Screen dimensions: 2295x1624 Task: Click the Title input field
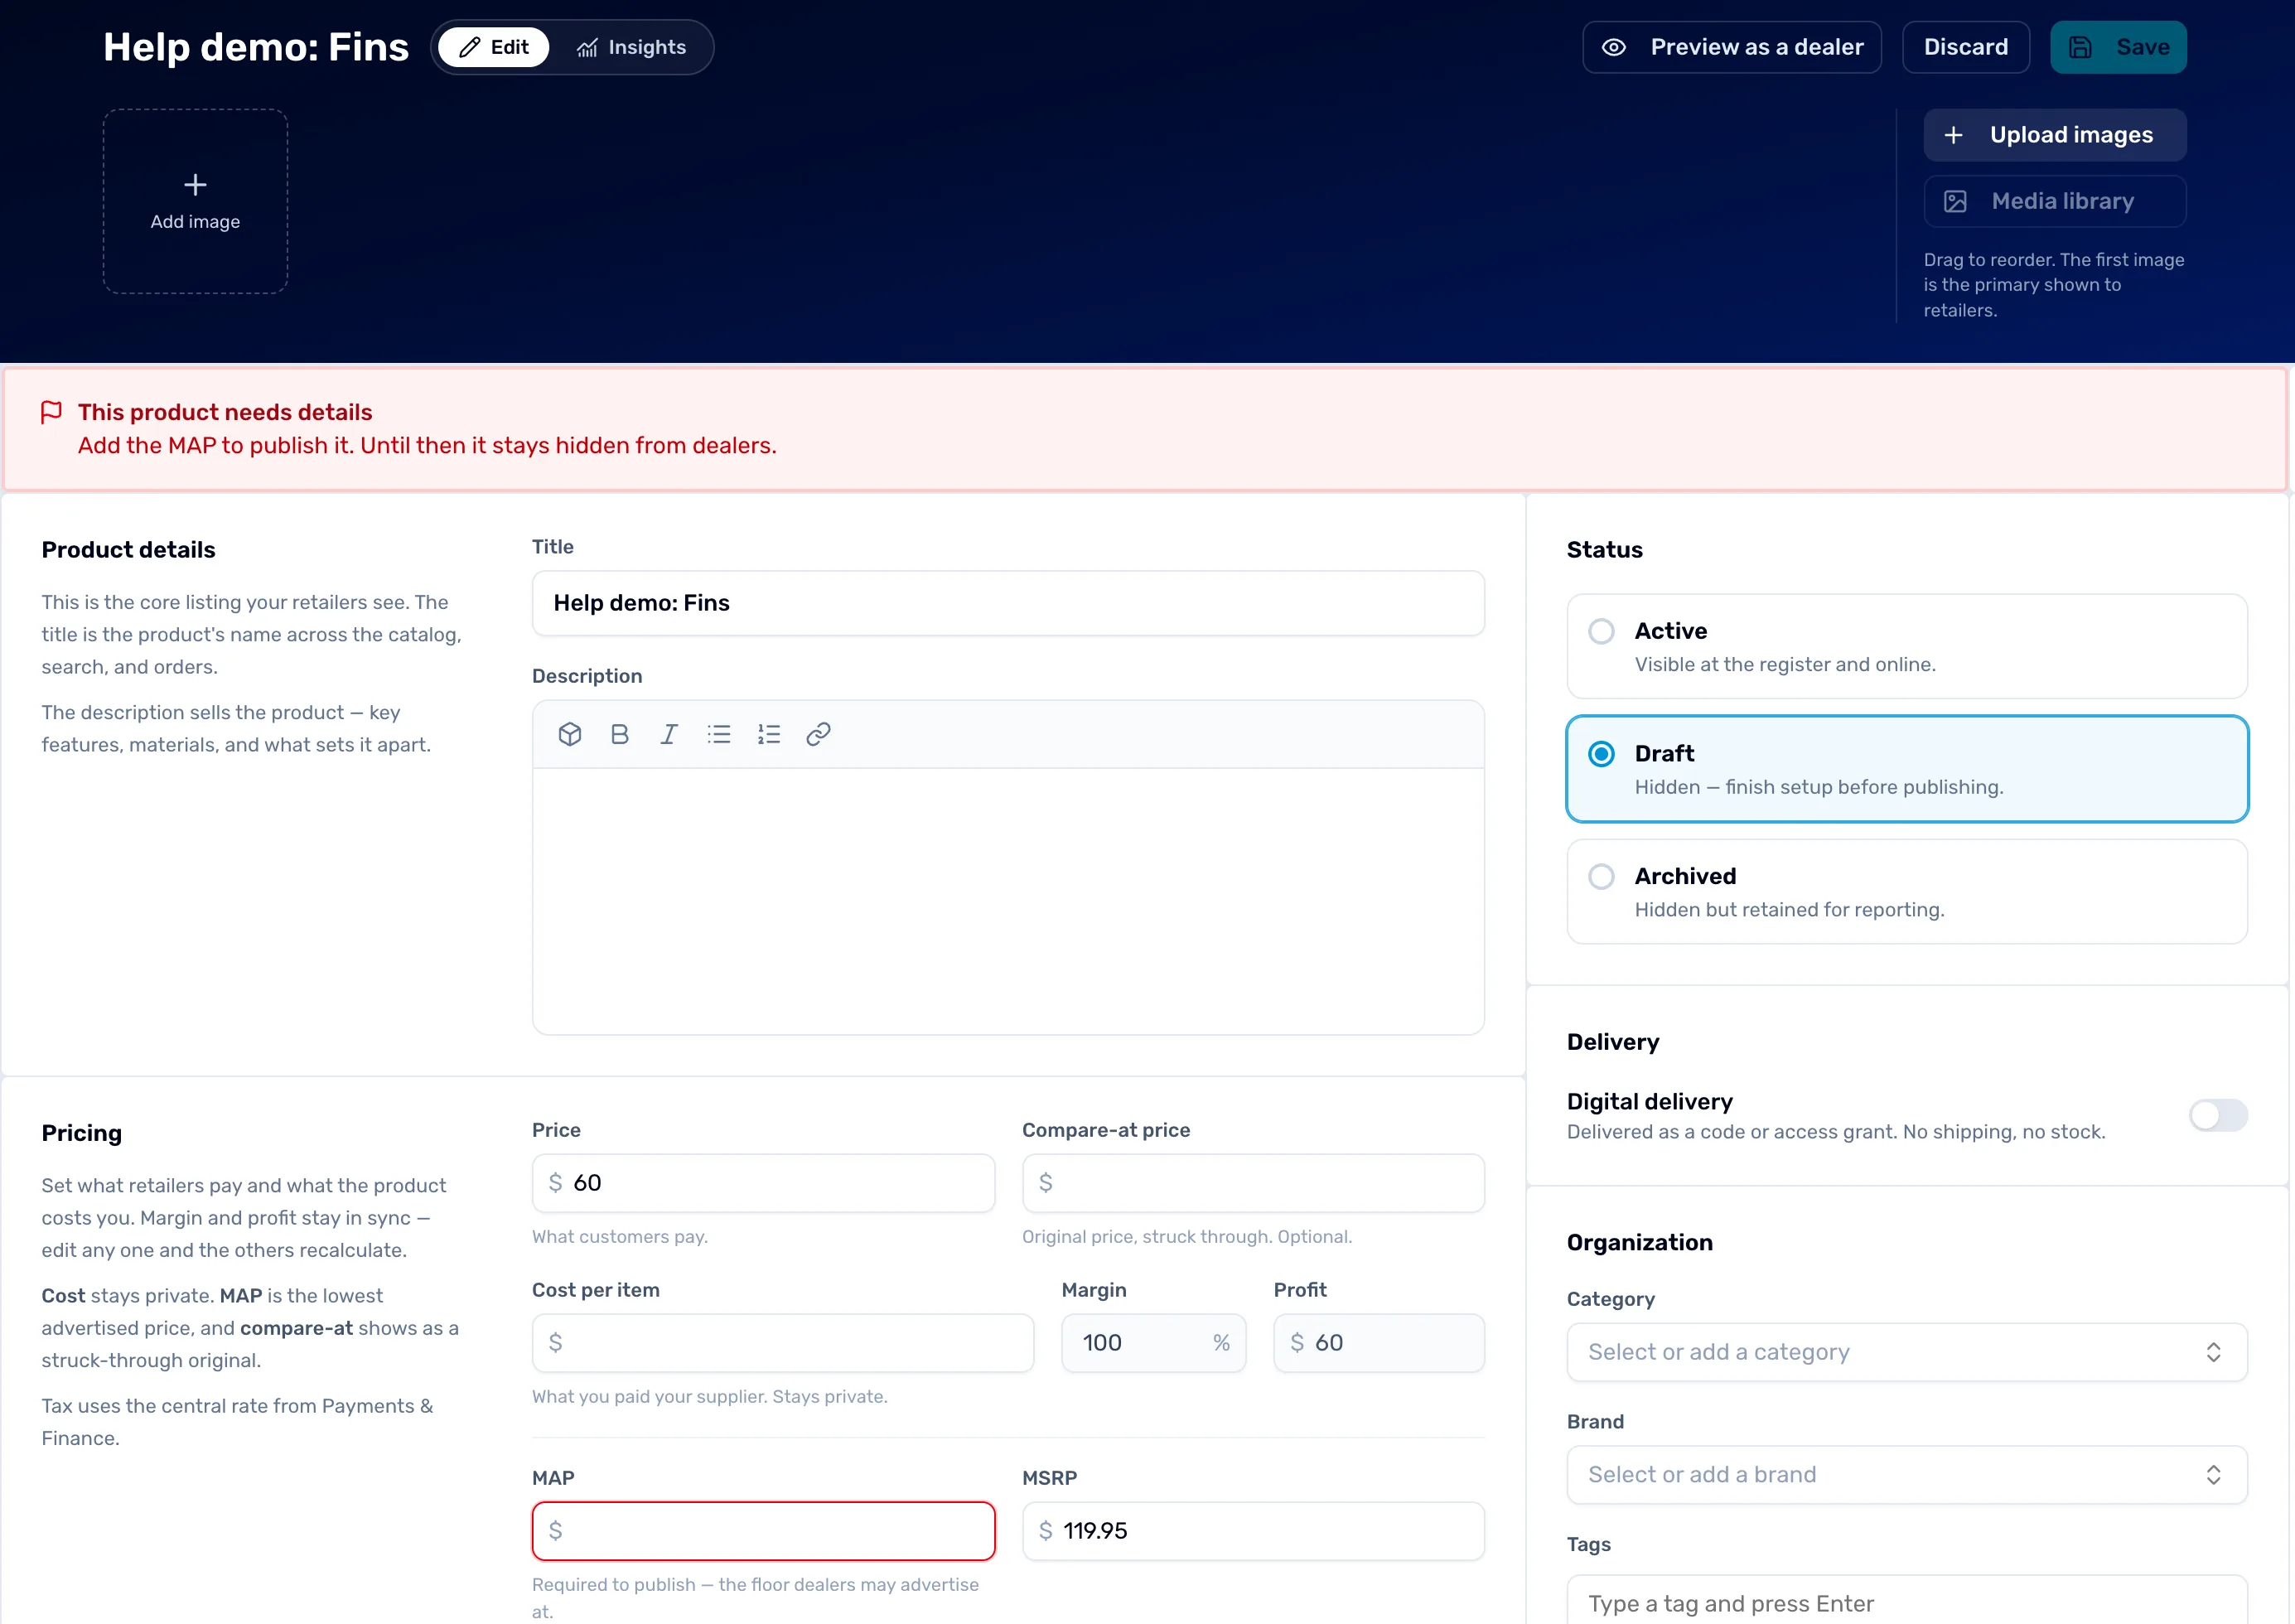click(1008, 603)
